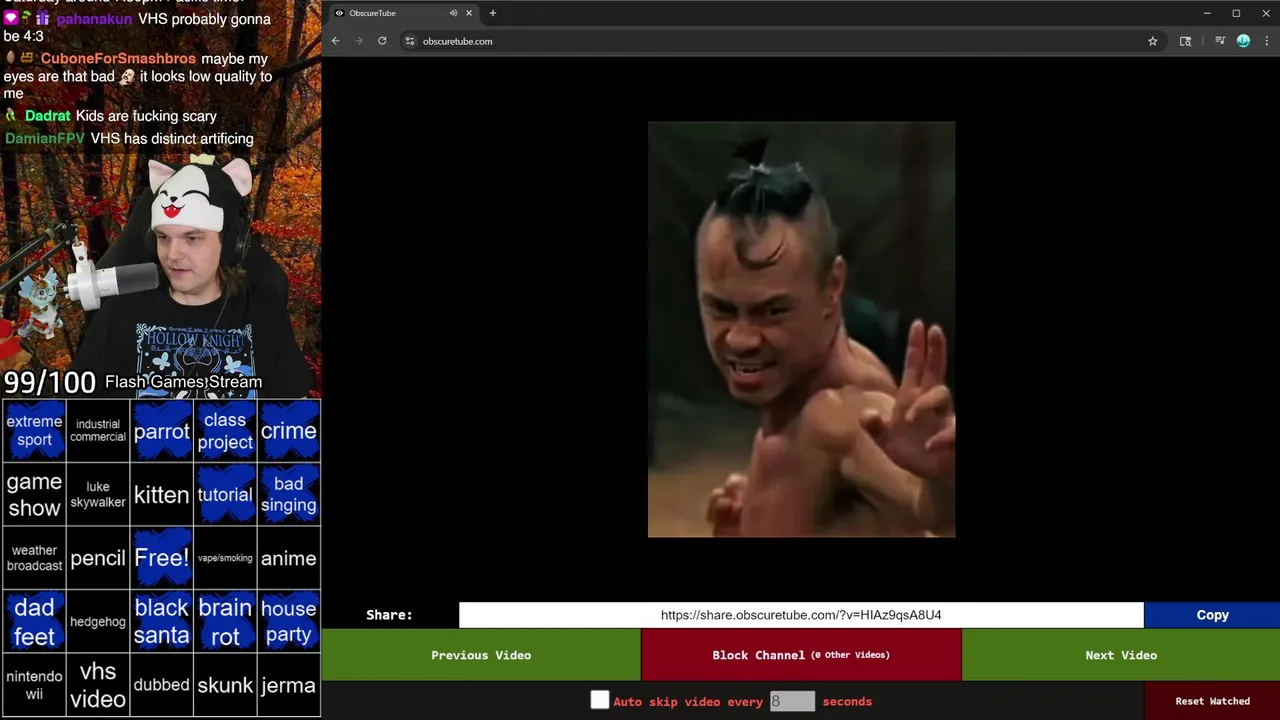This screenshot has width=1280, height=720.
Task: Mark the 'nintendo wii' bingo square
Action: pos(34,685)
